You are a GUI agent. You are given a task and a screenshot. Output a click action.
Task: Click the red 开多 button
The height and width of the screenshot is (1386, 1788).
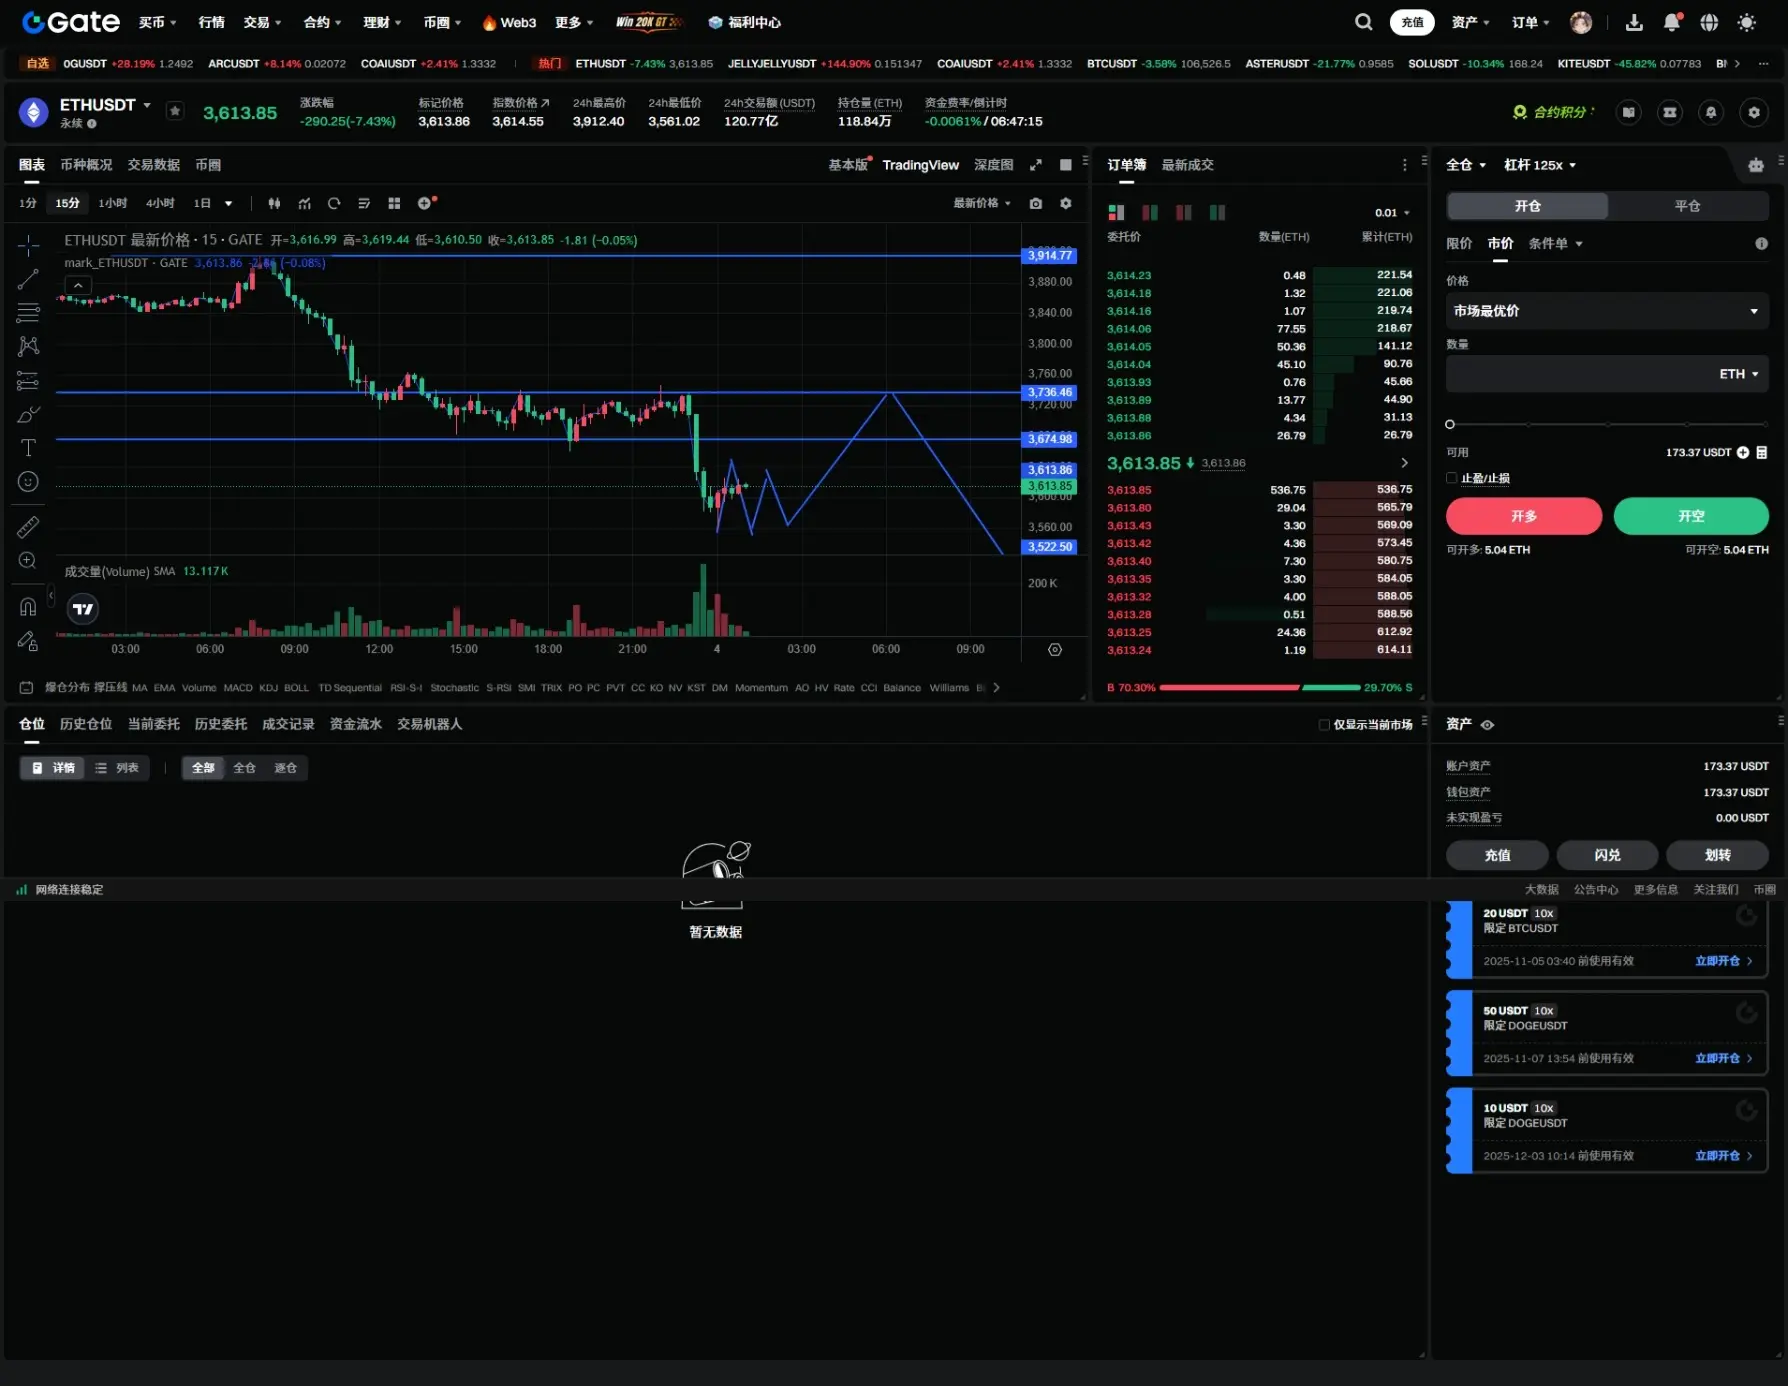[x=1524, y=516]
